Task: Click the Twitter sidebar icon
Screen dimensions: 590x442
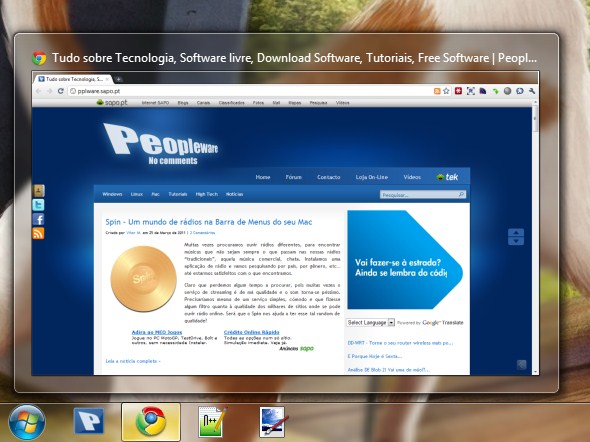Action: coord(38,205)
